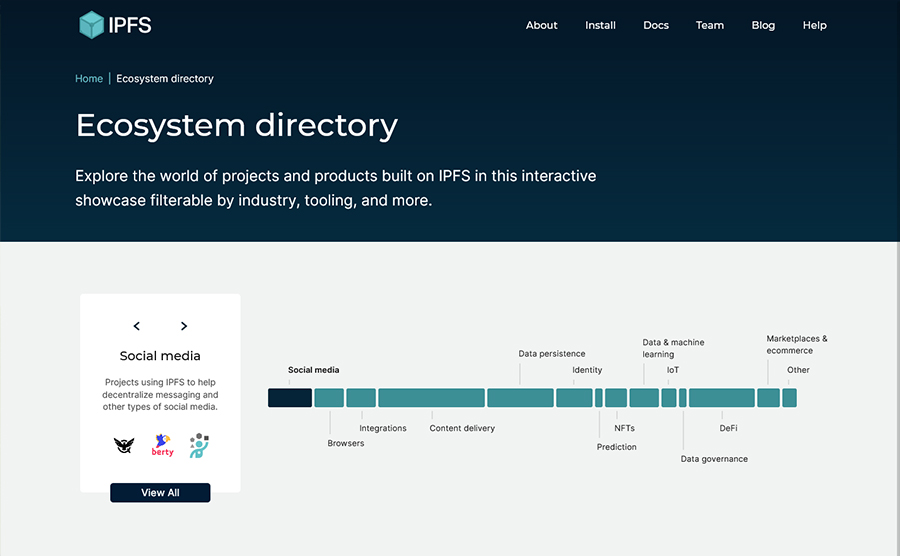Click the Data governance label

click(x=714, y=459)
